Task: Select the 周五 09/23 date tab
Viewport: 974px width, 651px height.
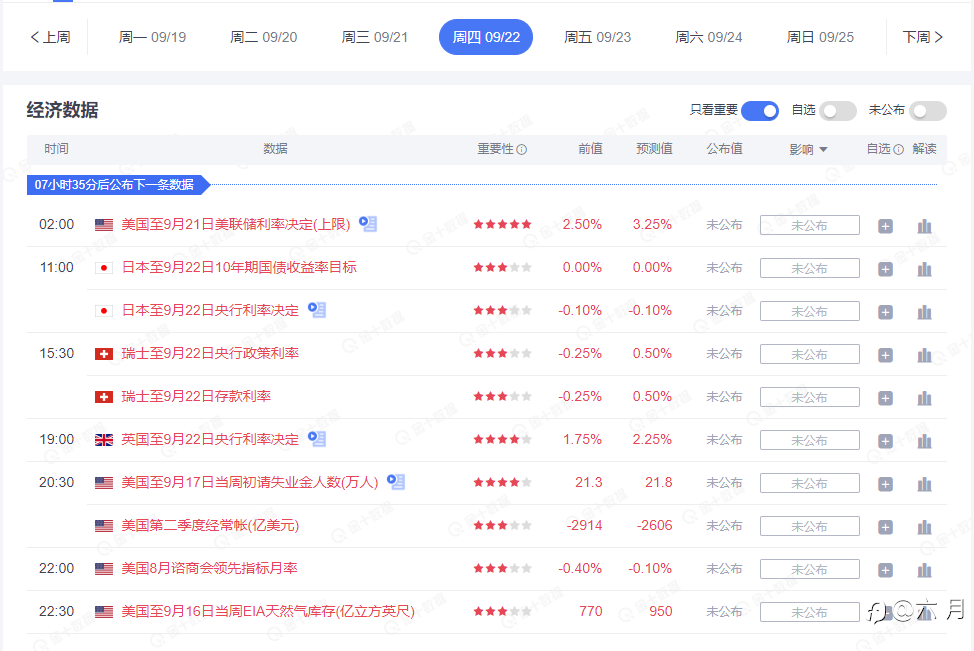Action: pyautogui.click(x=598, y=37)
